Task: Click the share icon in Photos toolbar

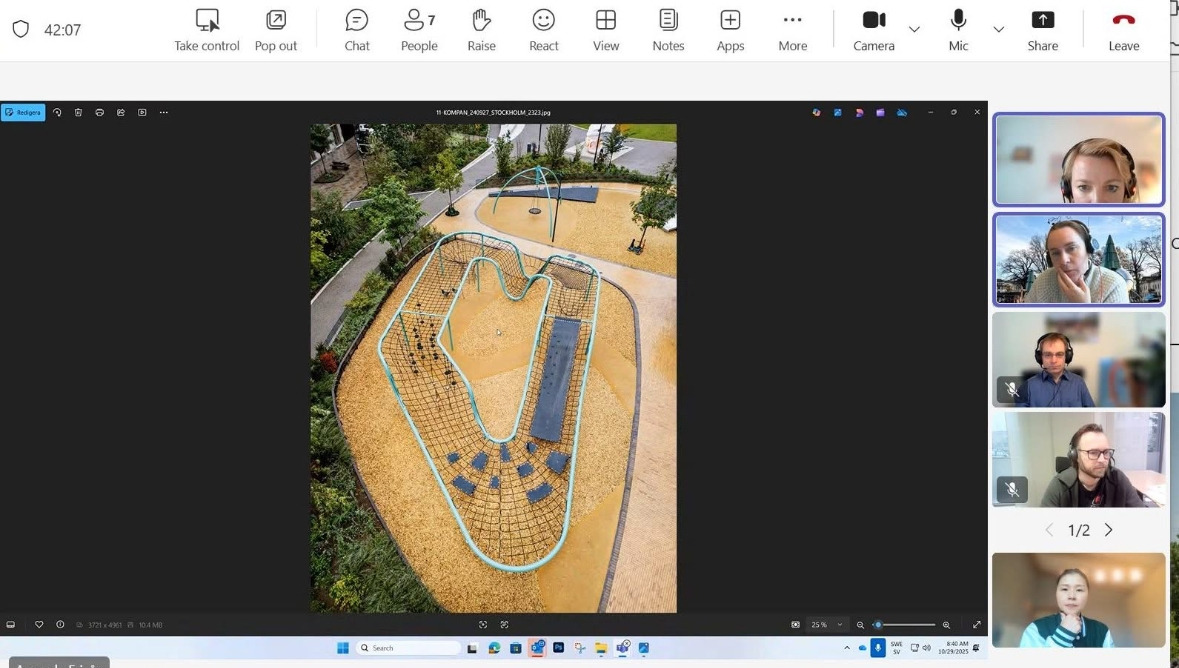Action: click(120, 112)
